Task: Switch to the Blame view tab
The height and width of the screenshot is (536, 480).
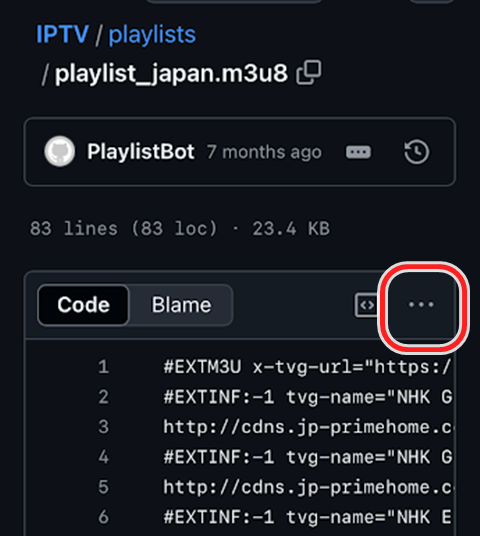Action: coord(181,305)
